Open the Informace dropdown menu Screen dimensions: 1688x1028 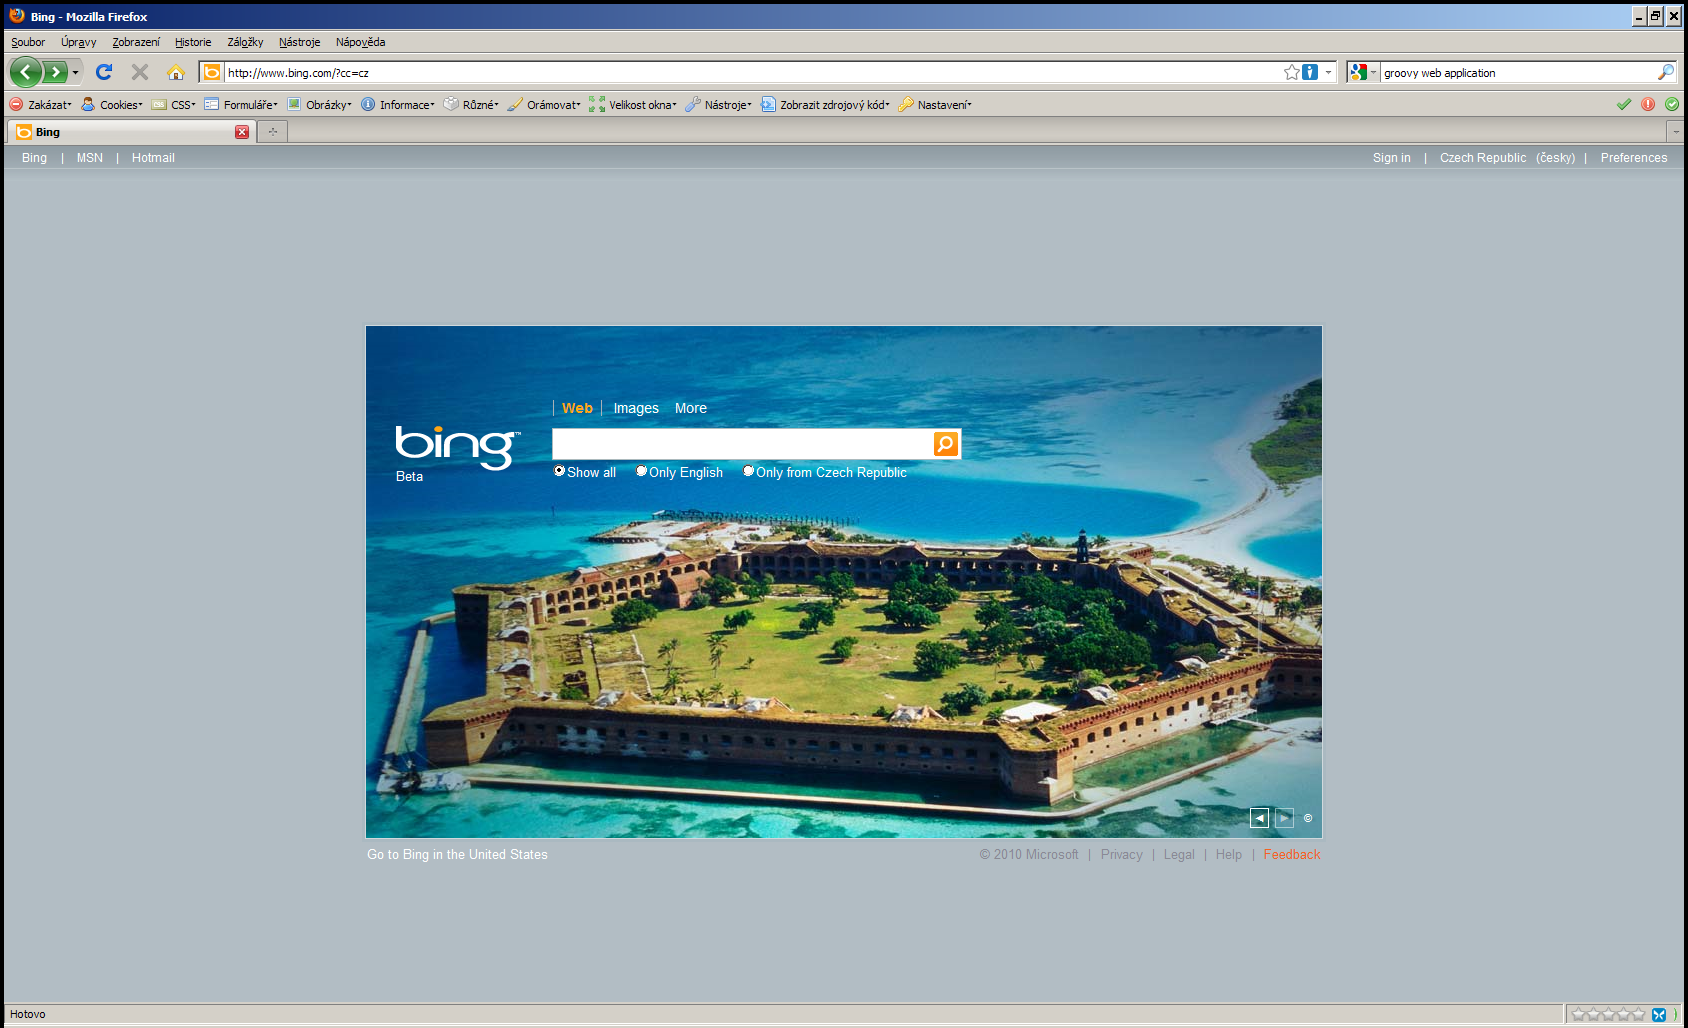(398, 104)
